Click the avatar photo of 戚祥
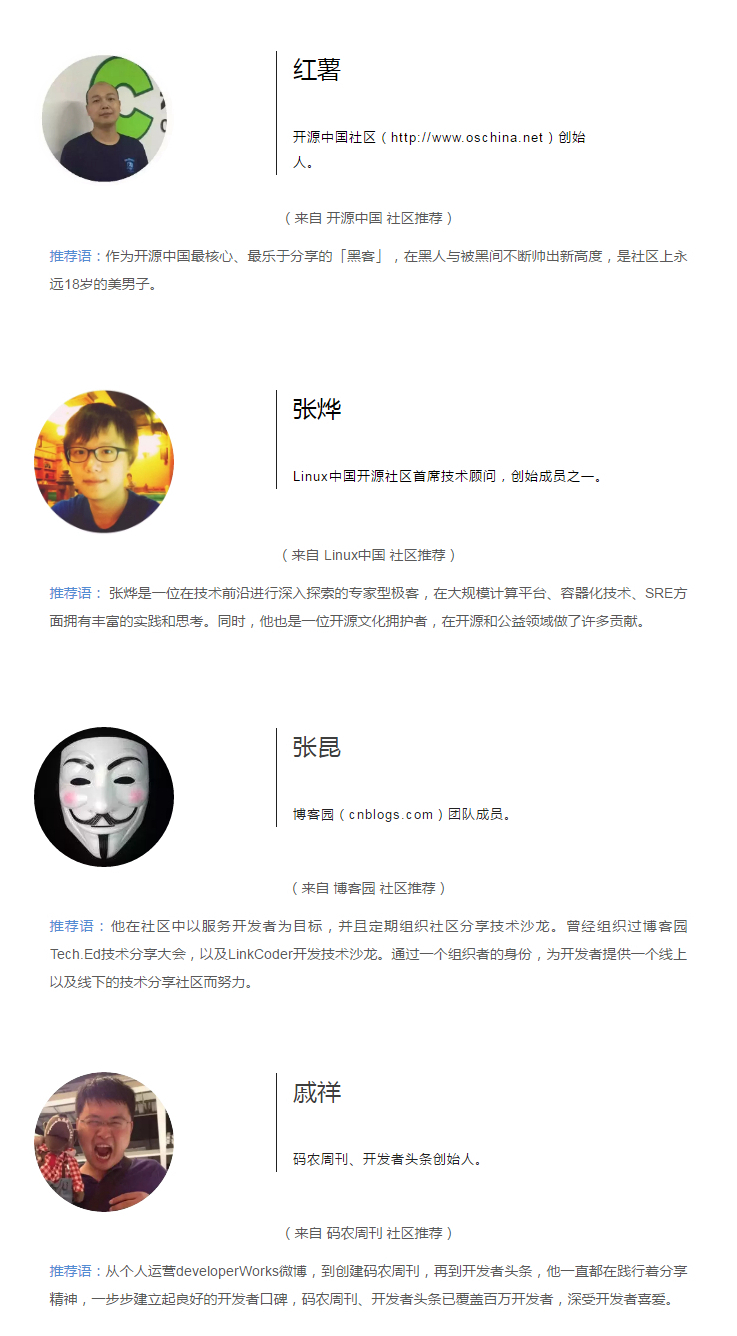The image size is (737, 1336). (x=104, y=1142)
